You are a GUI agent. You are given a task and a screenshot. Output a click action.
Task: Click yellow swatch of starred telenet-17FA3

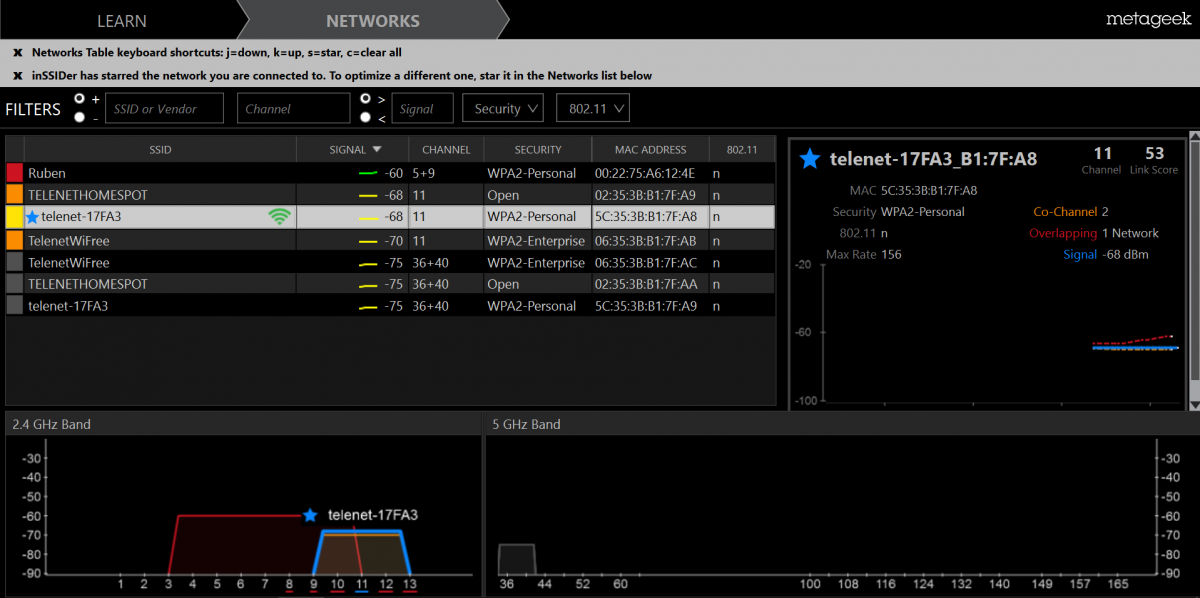point(14,217)
